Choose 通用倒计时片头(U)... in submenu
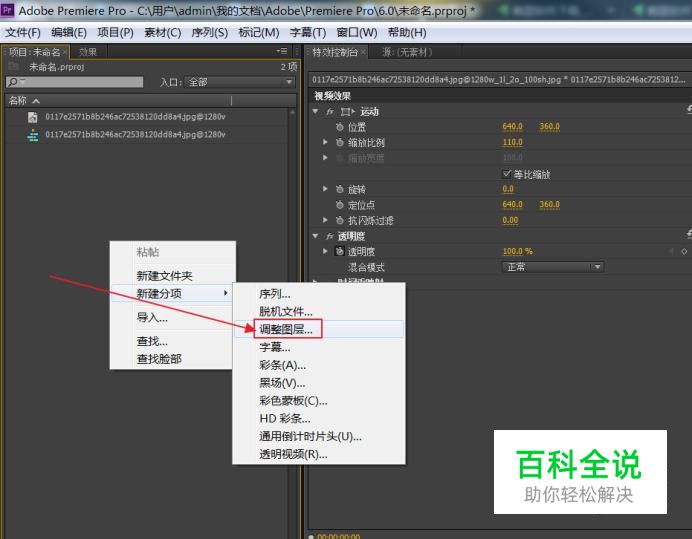The image size is (692, 539). click(x=319, y=437)
